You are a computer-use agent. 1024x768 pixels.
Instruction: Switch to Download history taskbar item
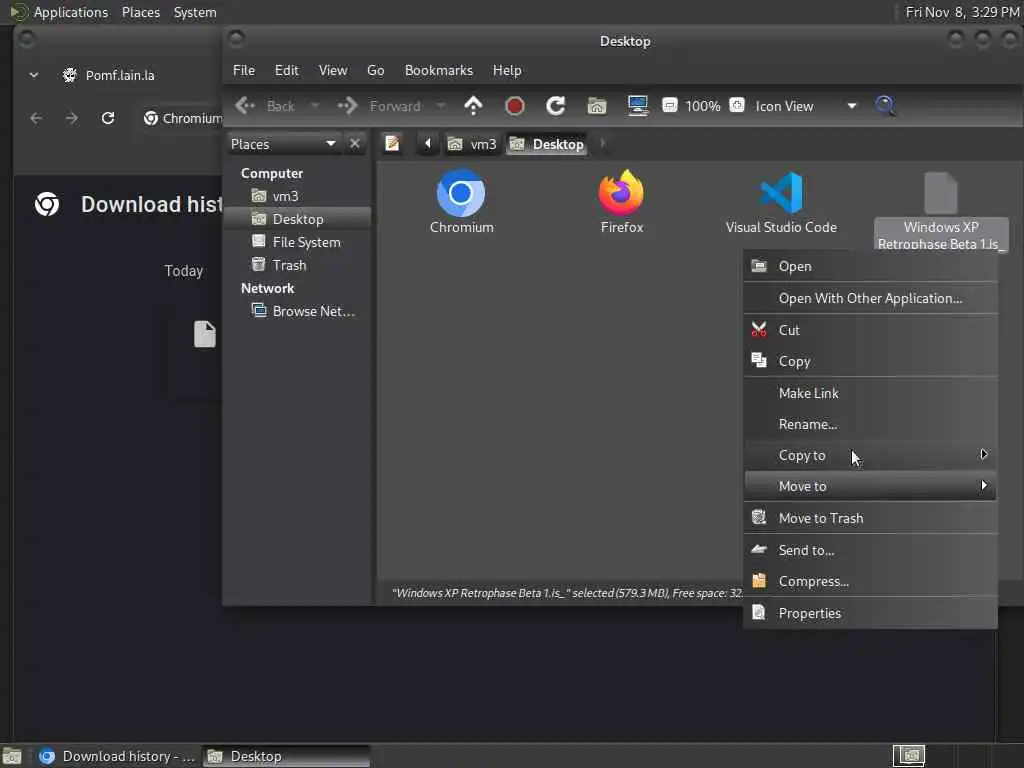click(x=116, y=756)
